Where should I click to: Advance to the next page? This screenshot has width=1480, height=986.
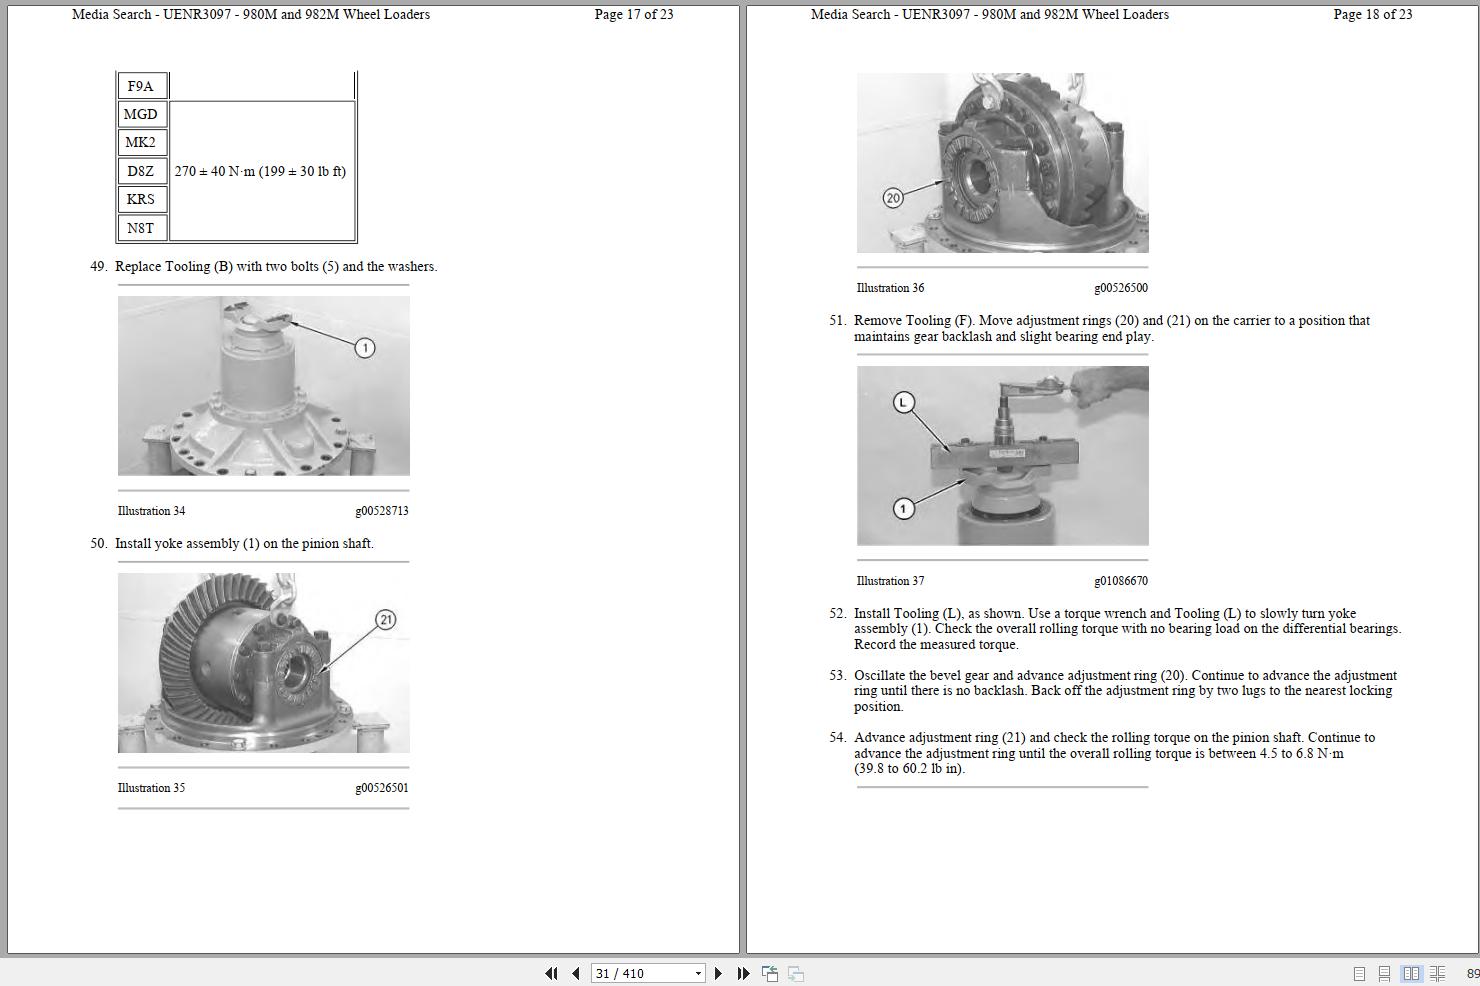point(717,972)
